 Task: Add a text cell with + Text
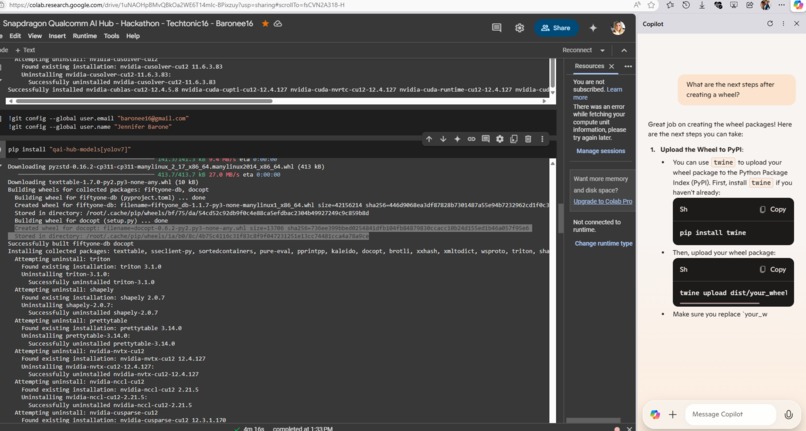coord(25,50)
